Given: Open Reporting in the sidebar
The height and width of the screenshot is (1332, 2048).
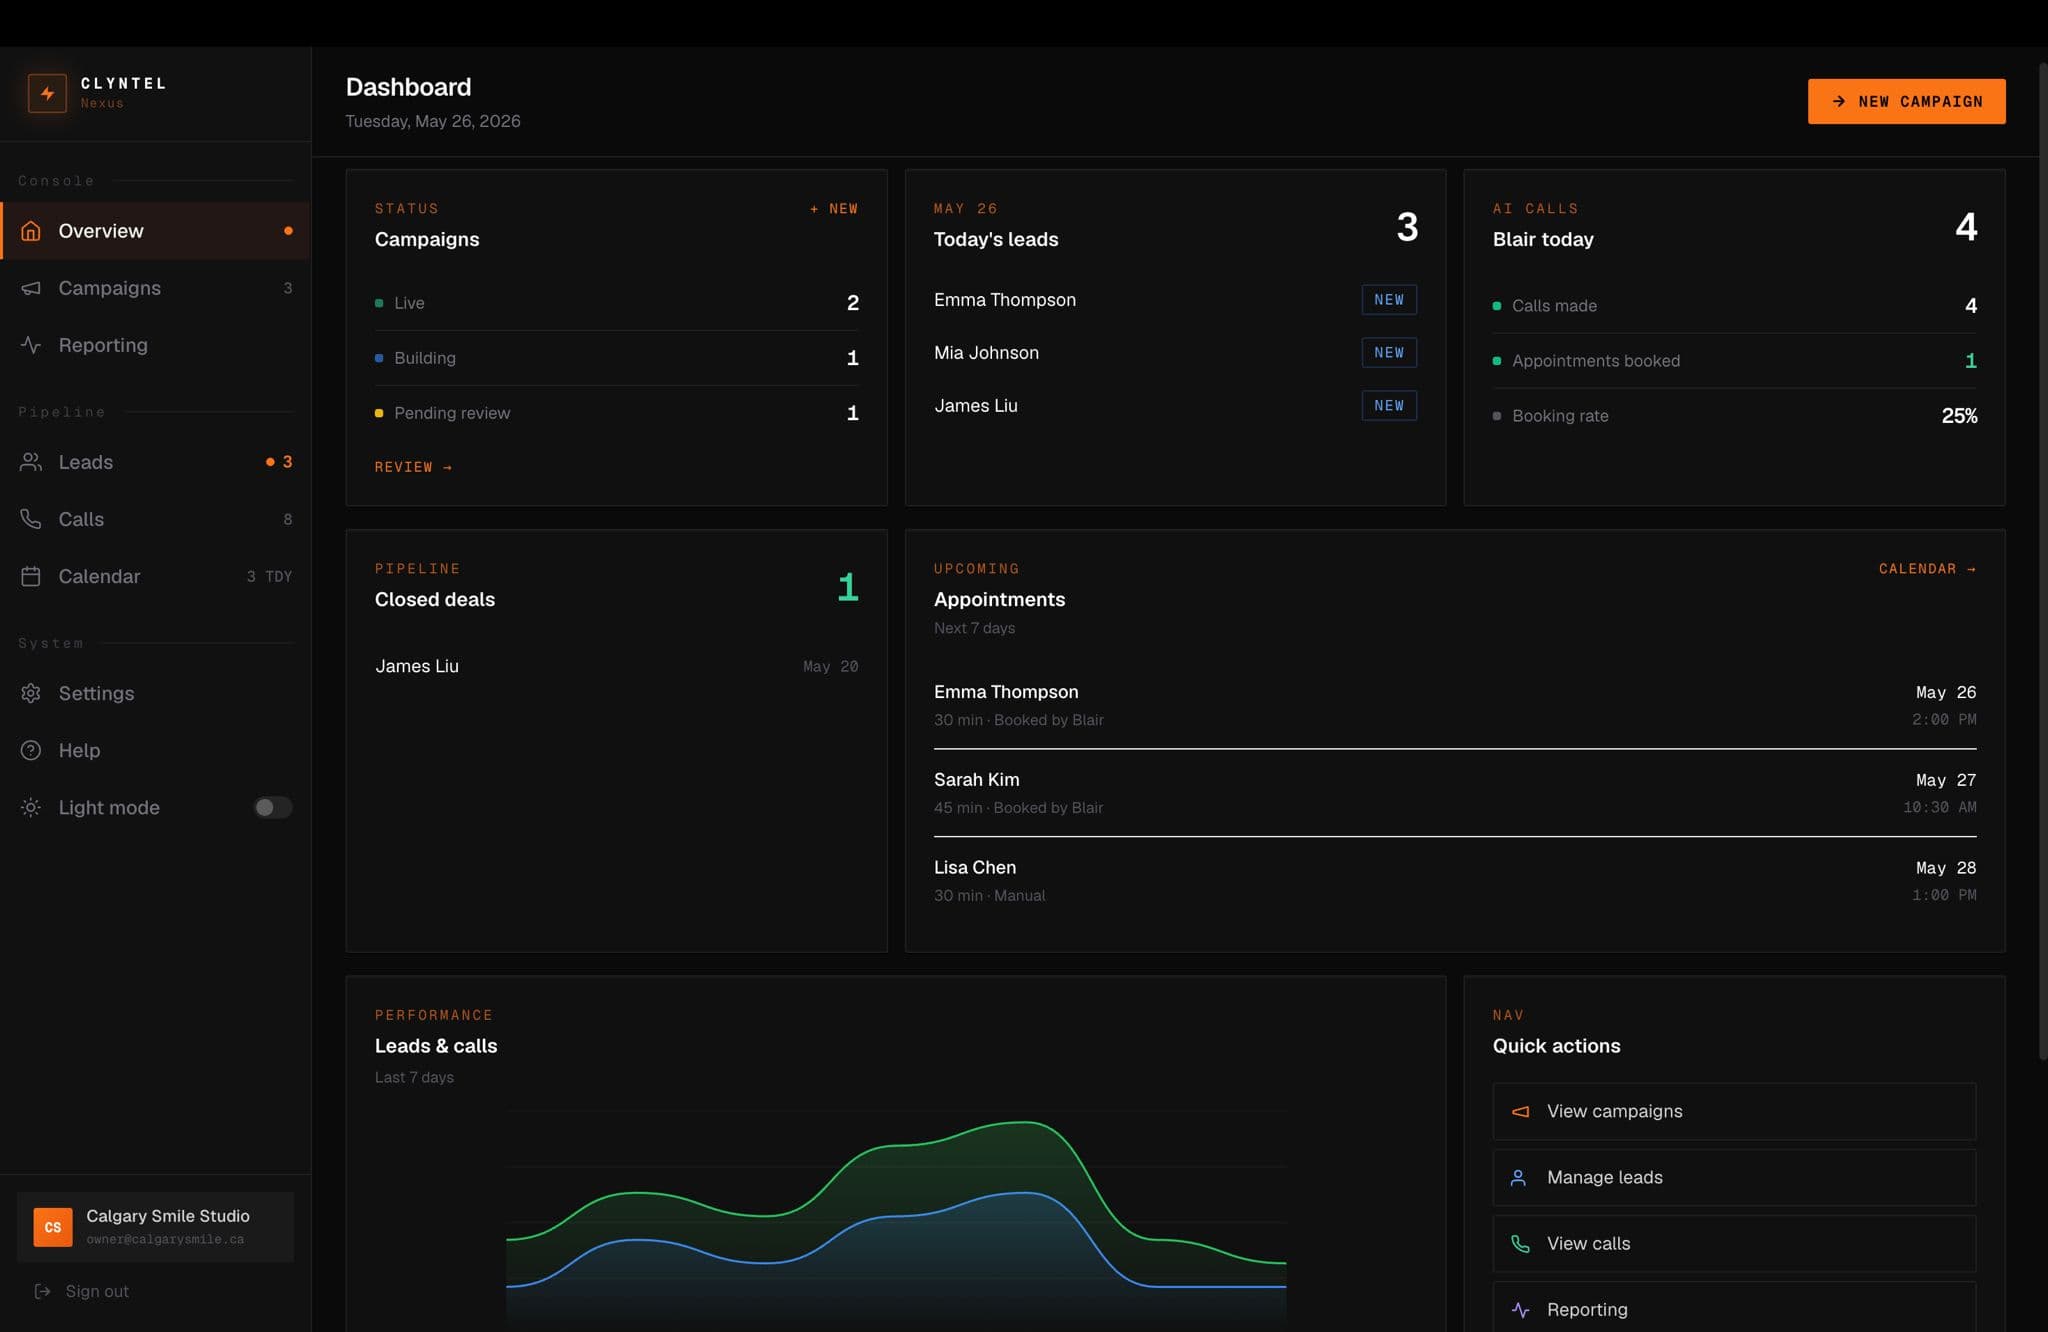Looking at the screenshot, I should tap(155, 345).
